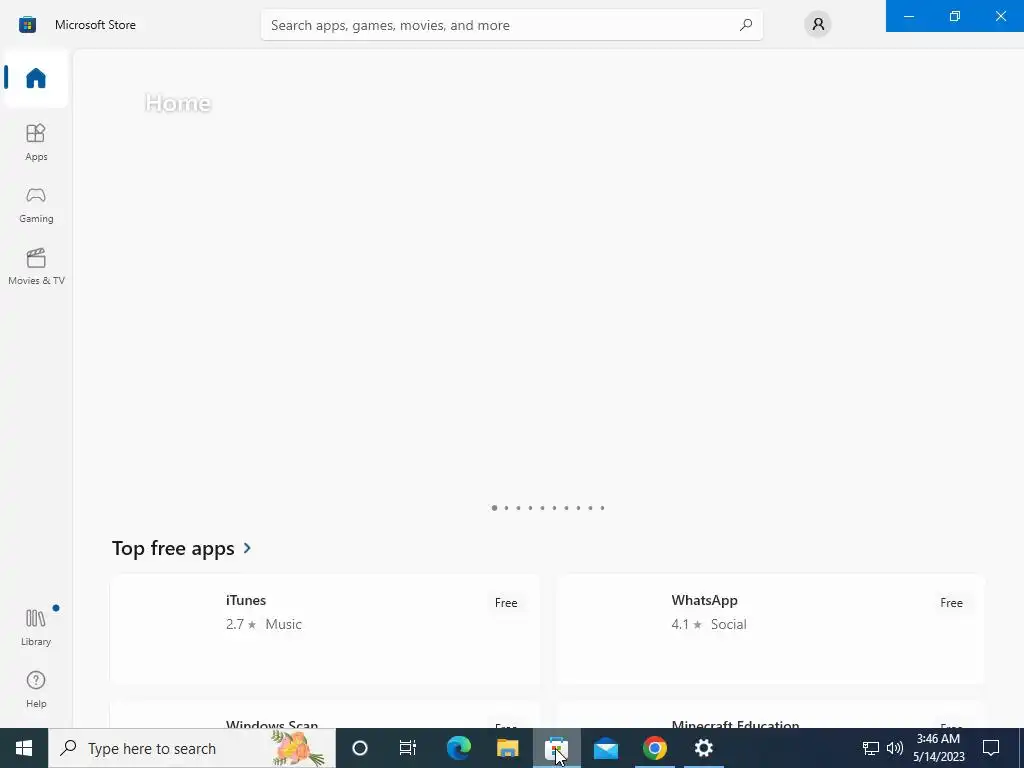
Task: Open the WhatsApp app card
Action: (x=771, y=629)
